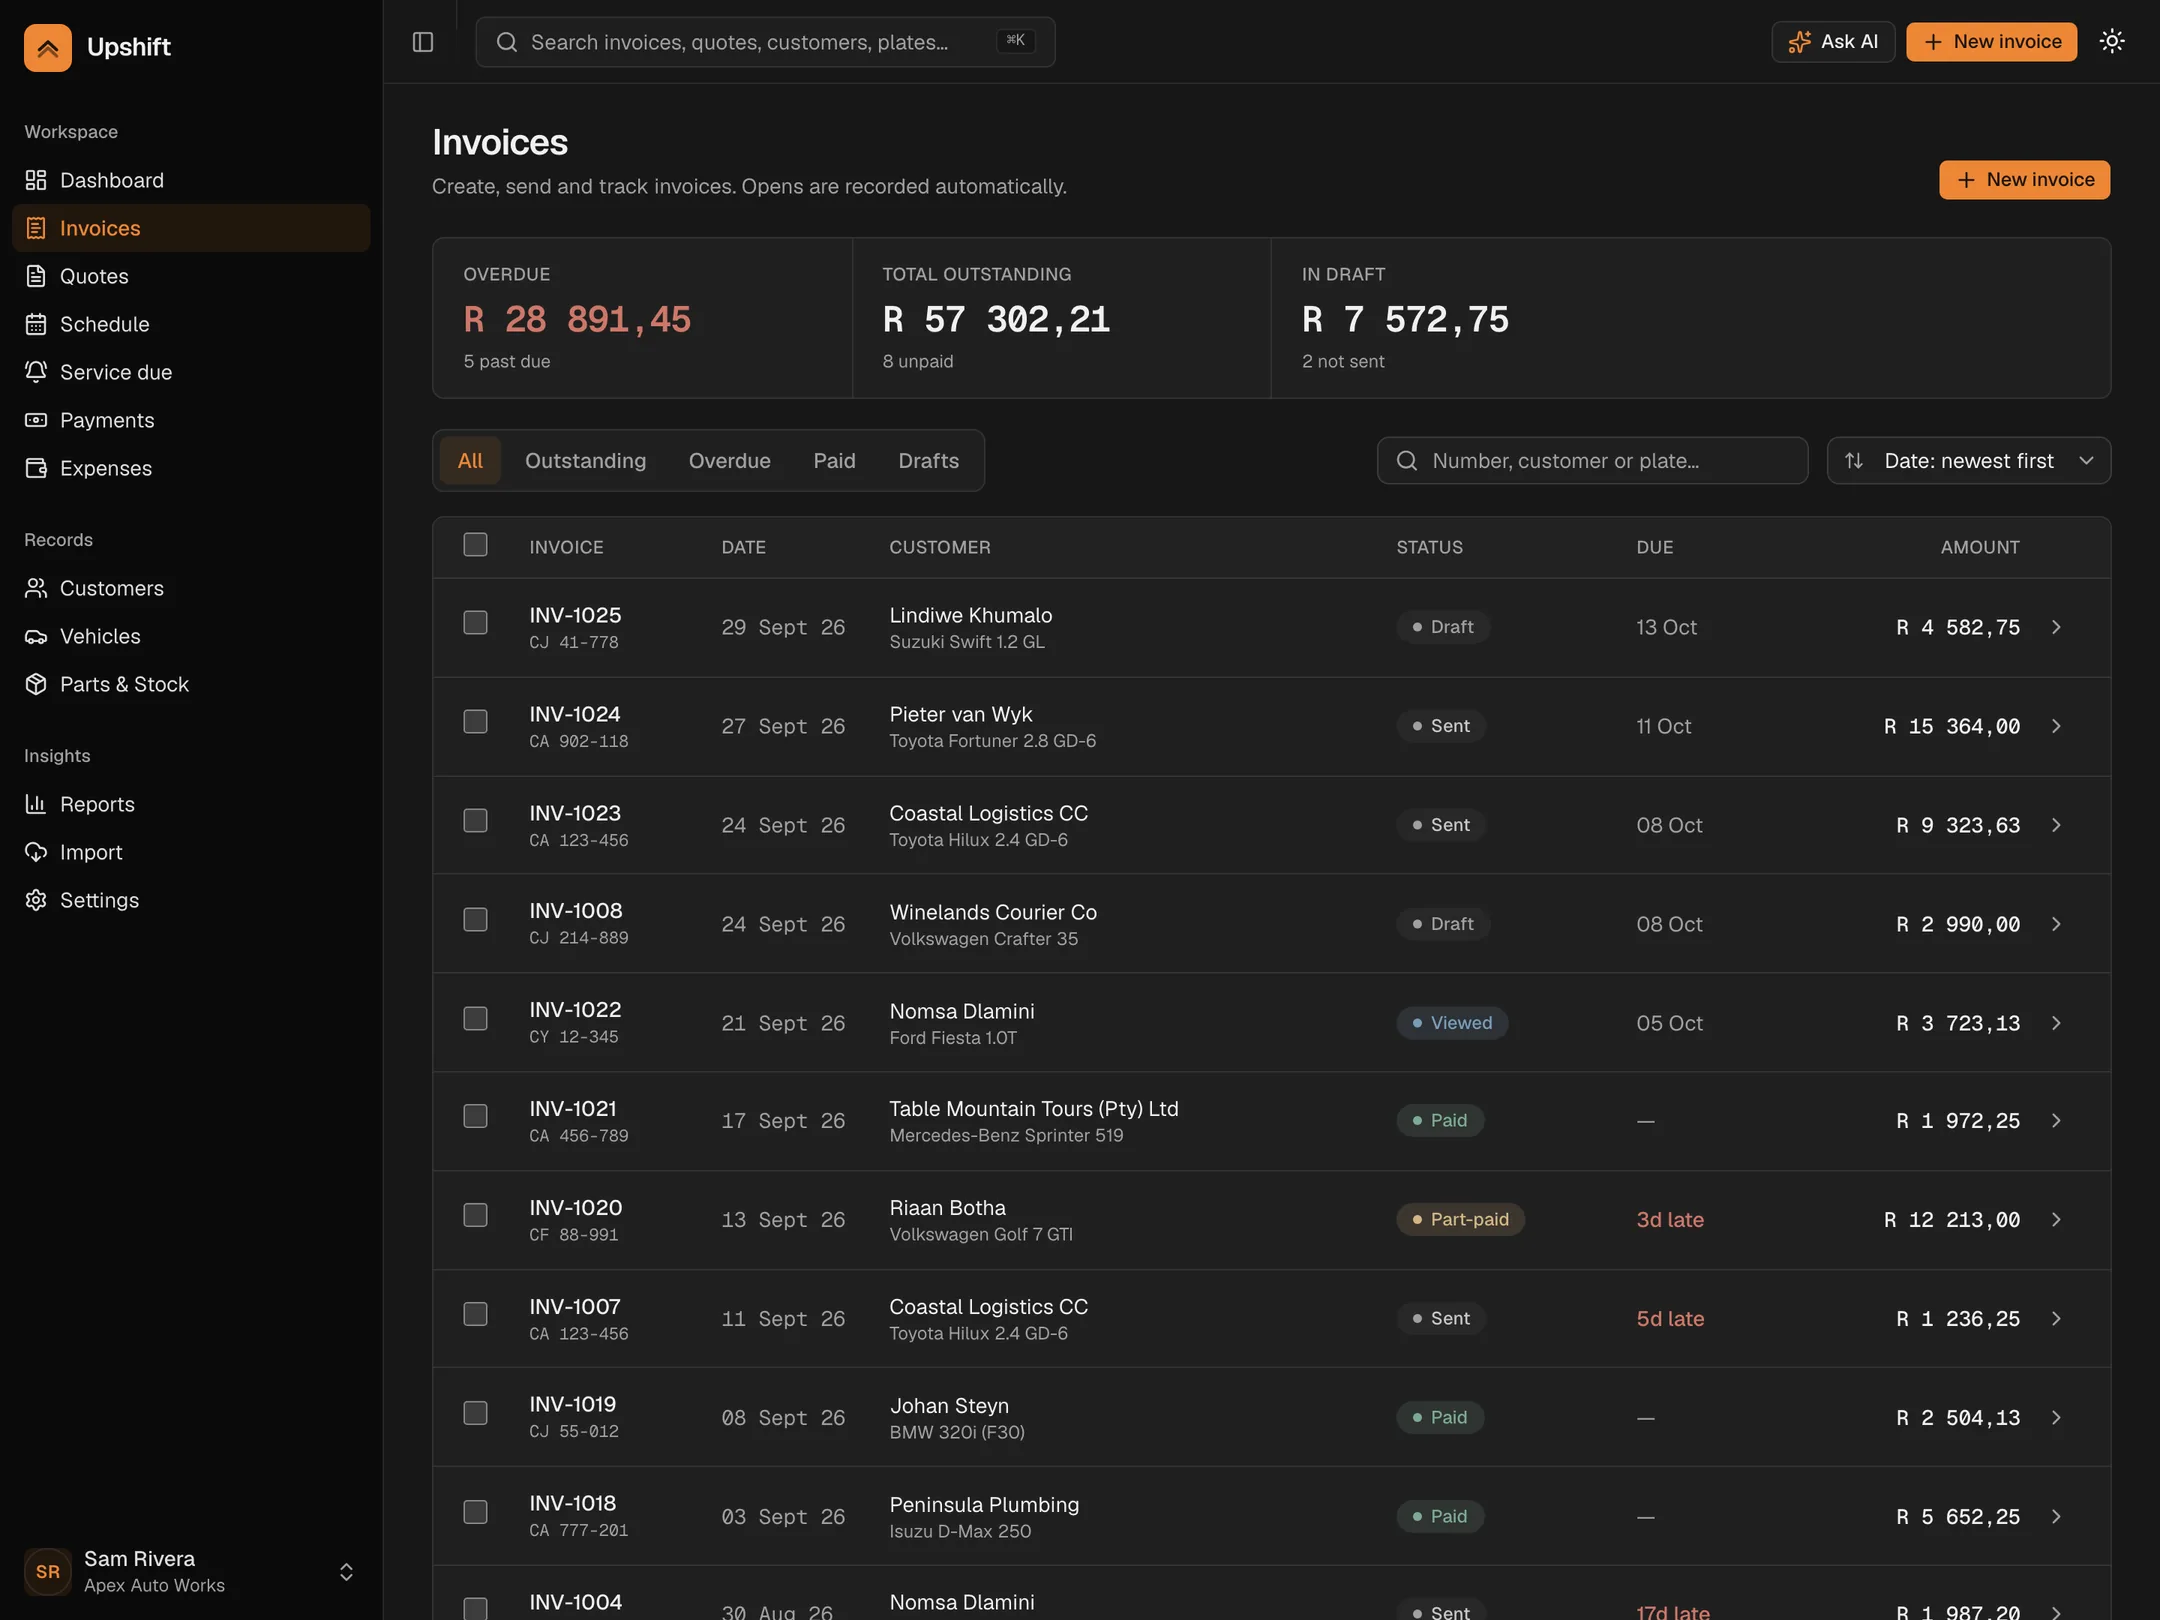Click the Vehicles car icon

point(36,636)
